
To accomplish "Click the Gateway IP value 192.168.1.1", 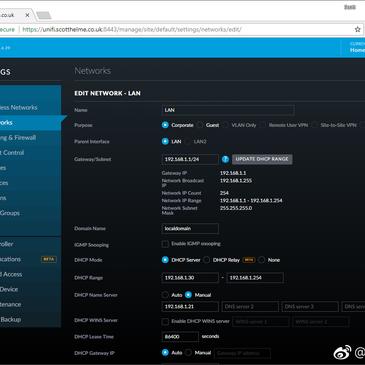I will coord(233,173).
